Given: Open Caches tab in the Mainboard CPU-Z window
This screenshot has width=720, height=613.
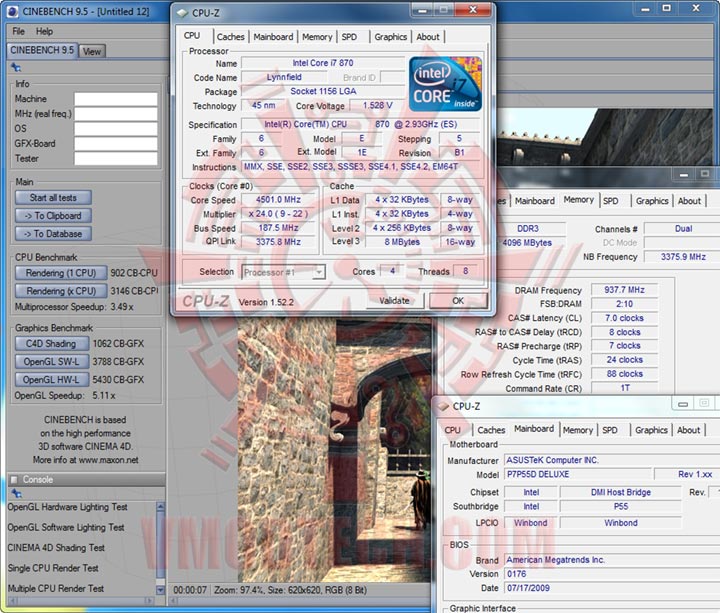Looking at the screenshot, I should click(x=491, y=430).
